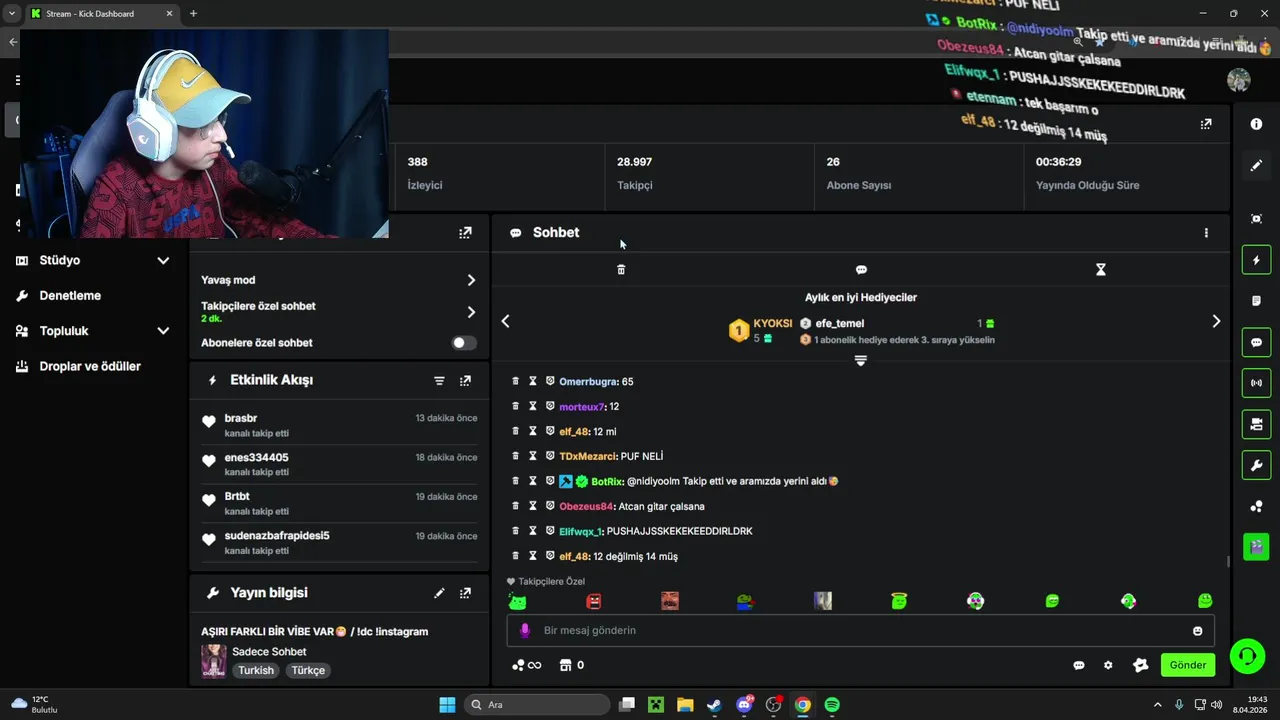
Task: Delete Omerrbugra's message with its trash icon
Action: [x=516, y=381]
